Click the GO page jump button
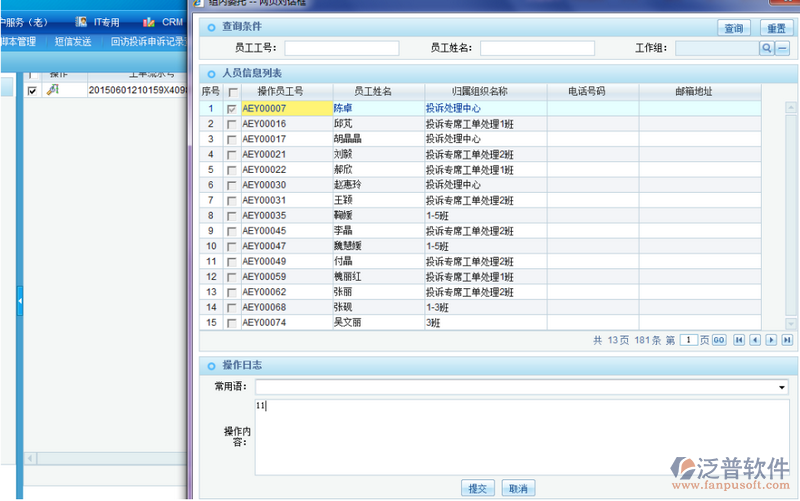The width and height of the screenshot is (800, 501). (x=719, y=340)
